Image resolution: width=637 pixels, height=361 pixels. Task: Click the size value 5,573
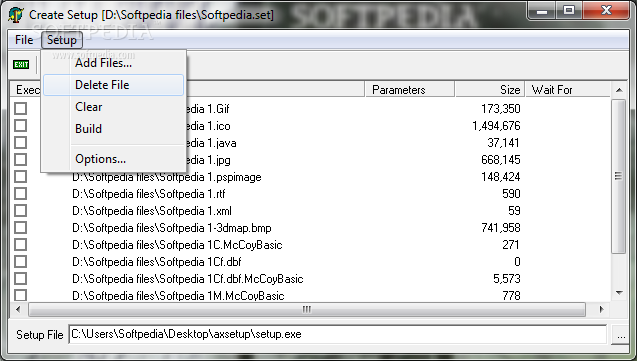[507, 279]
